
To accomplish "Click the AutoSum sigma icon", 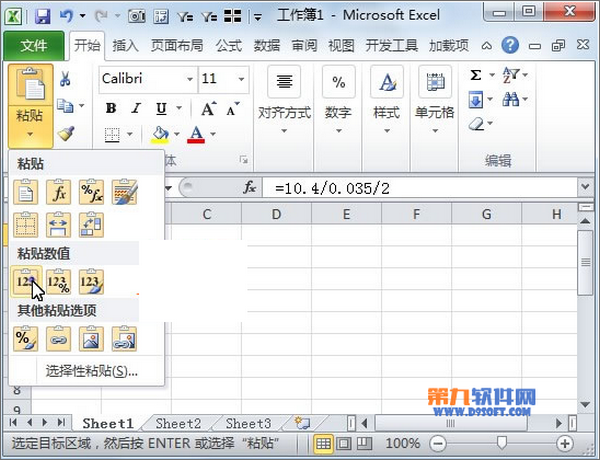I will [476, 75].
